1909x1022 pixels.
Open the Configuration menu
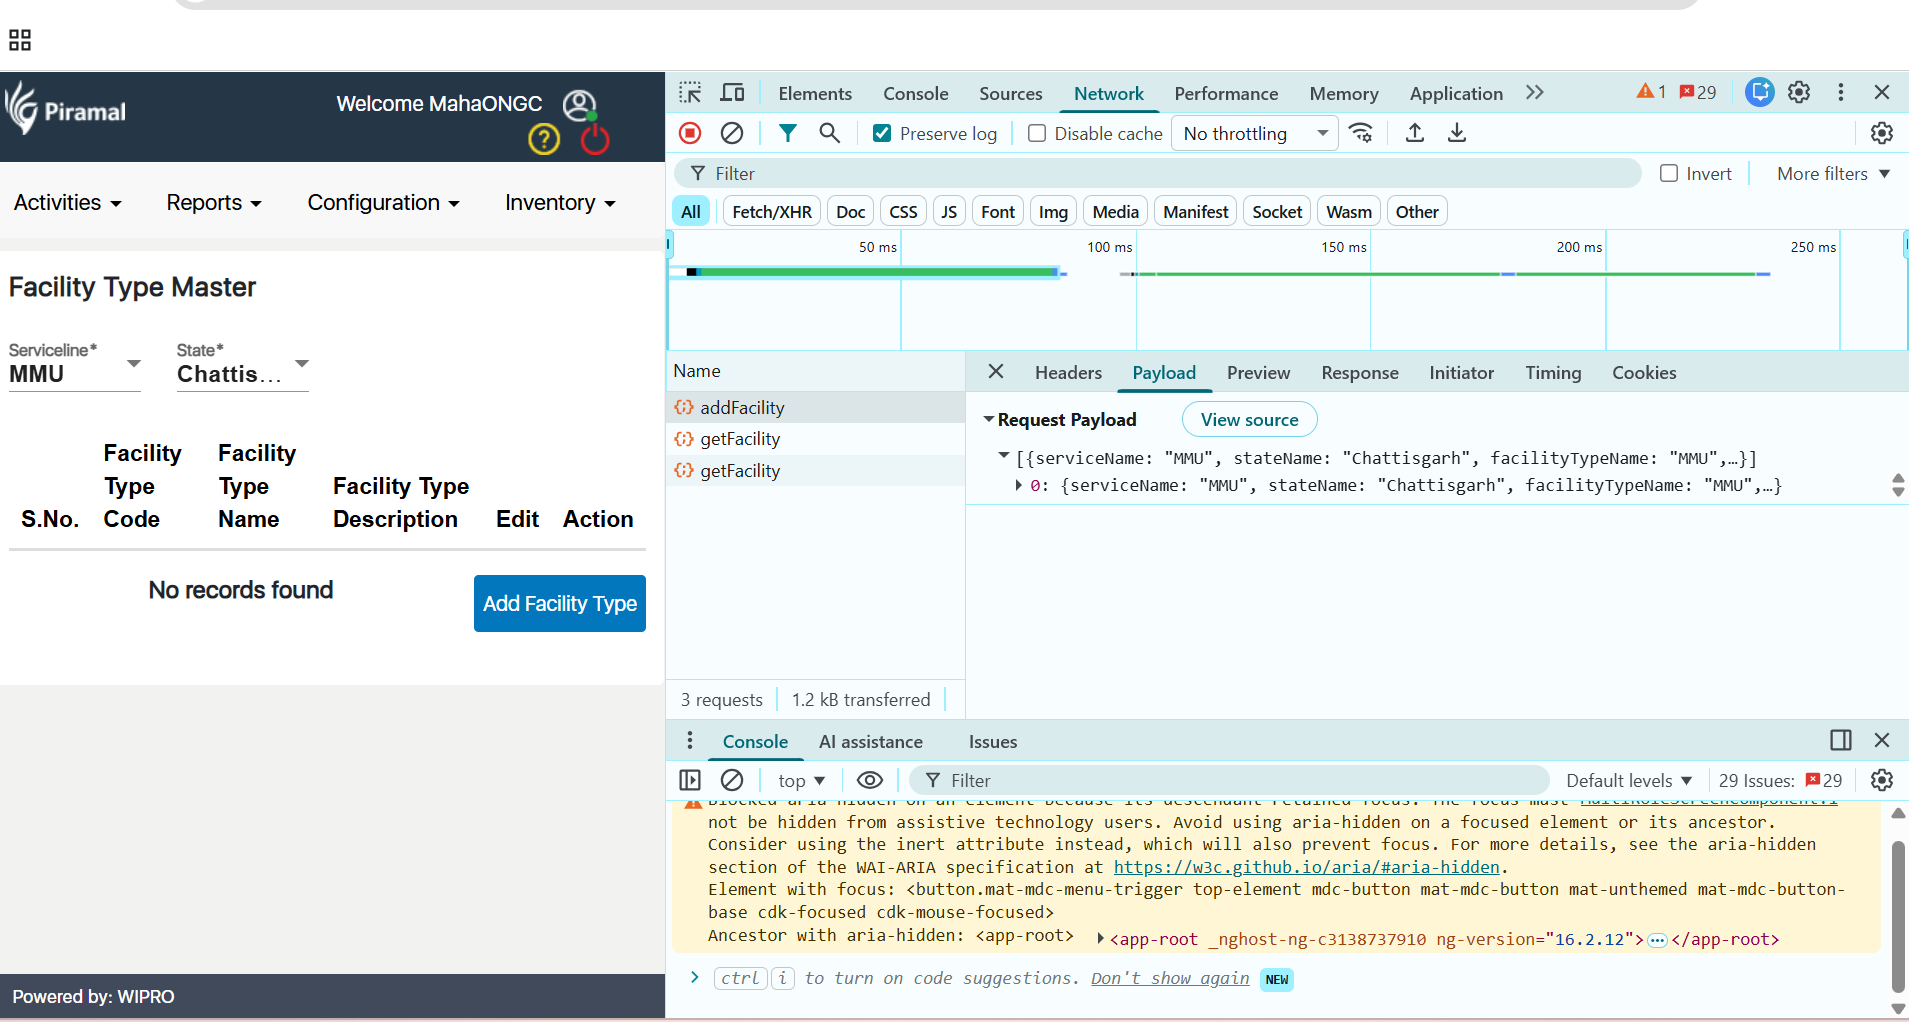(383, 203)
